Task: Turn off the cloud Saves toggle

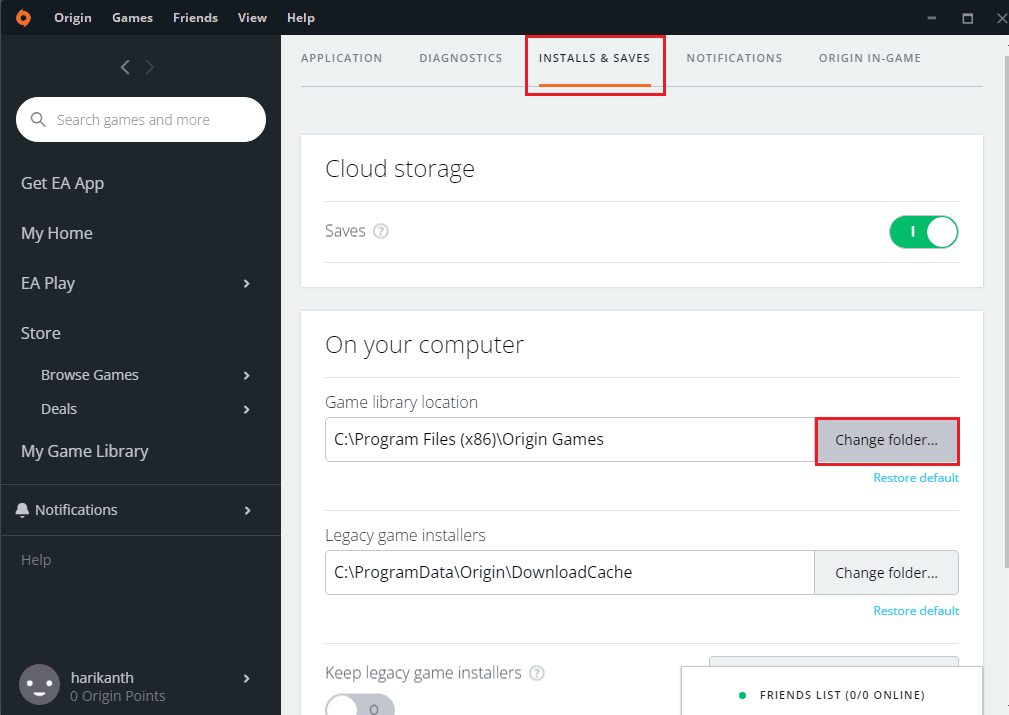Action: click(923, 232)
